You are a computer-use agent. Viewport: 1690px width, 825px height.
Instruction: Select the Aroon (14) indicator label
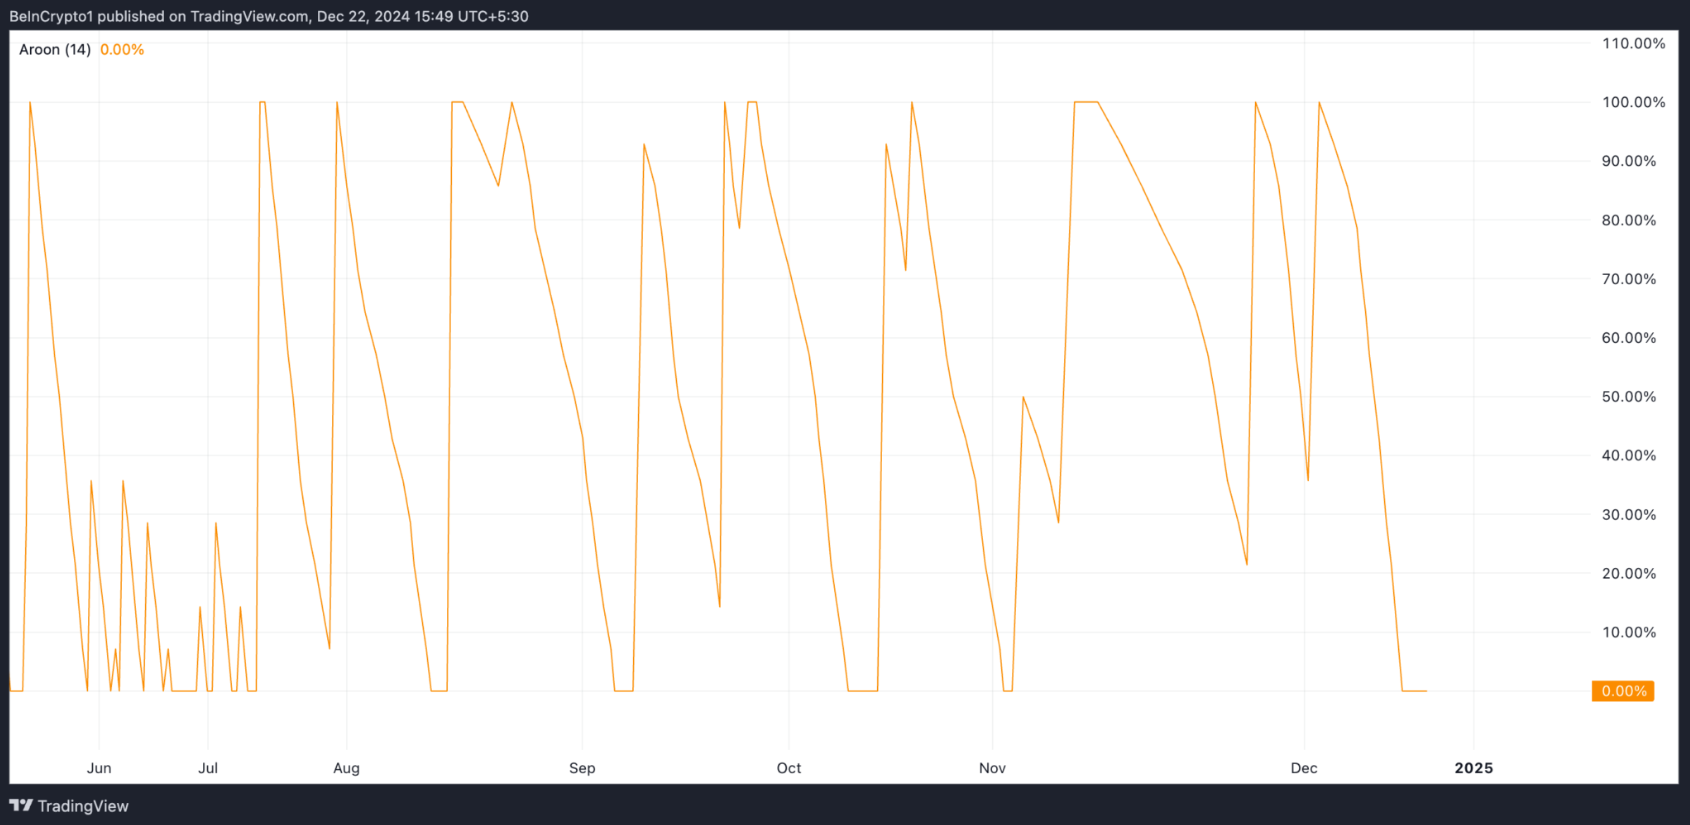[x=55, y=49]
